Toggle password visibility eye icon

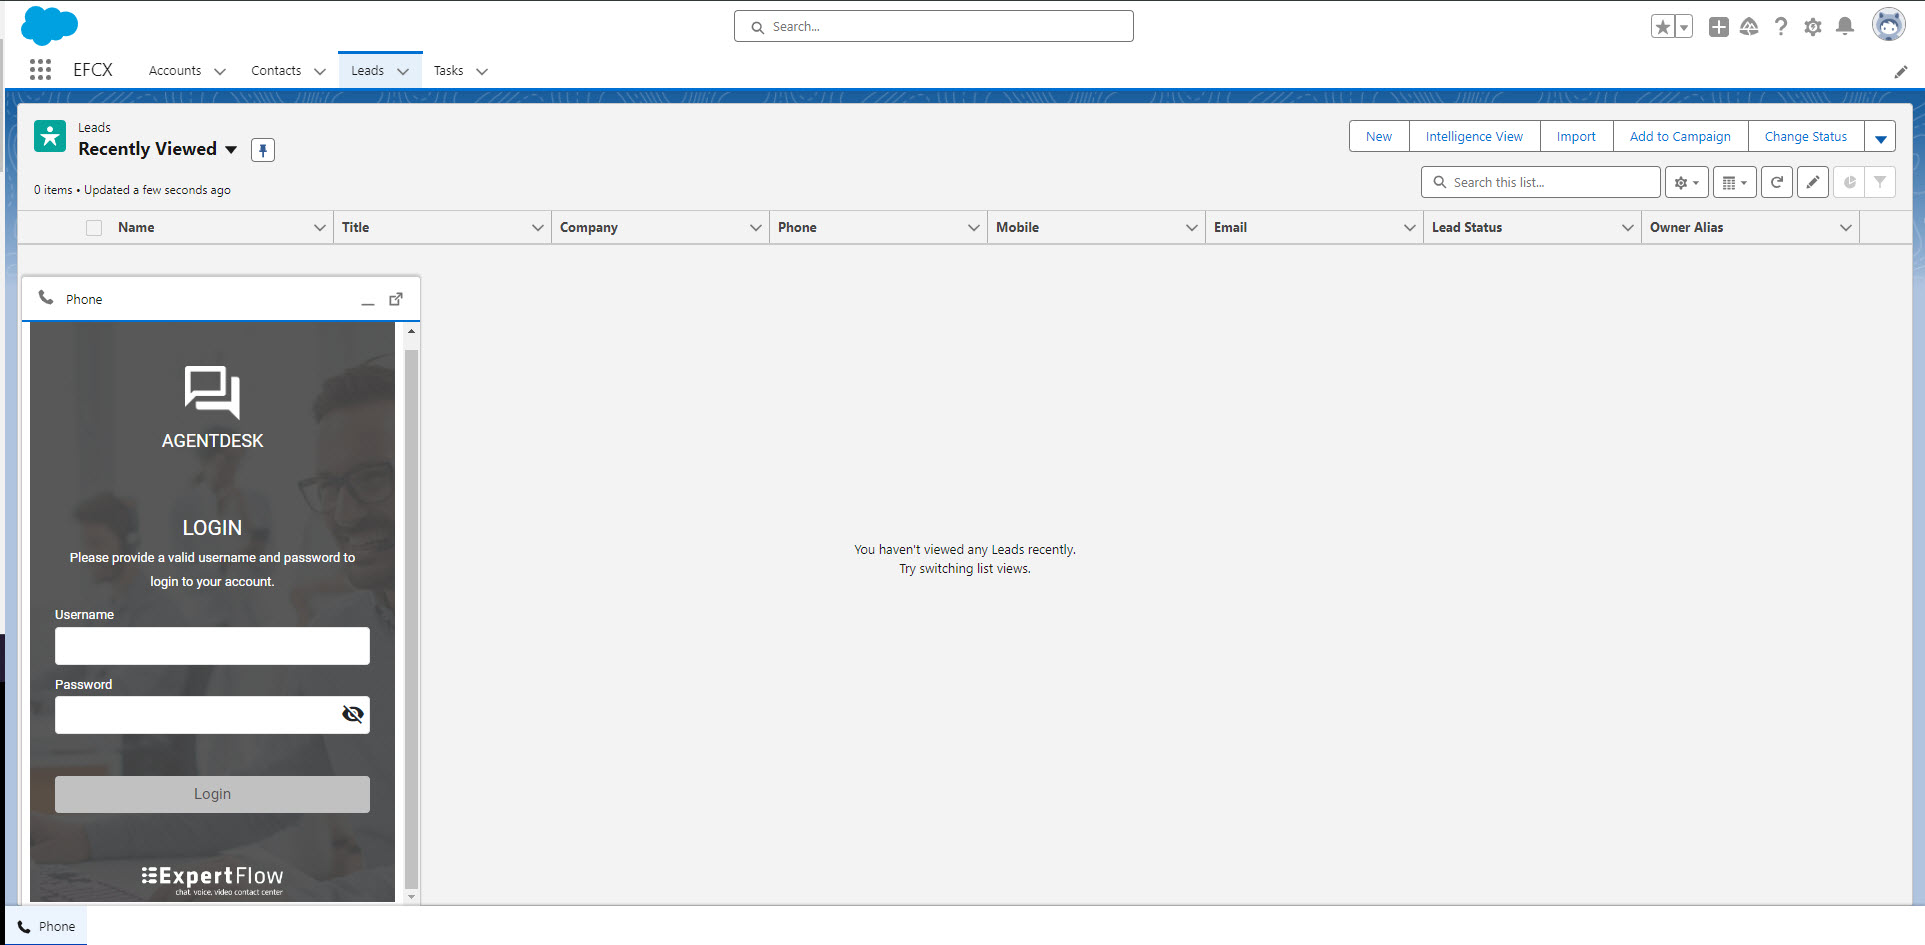[352, 714]
